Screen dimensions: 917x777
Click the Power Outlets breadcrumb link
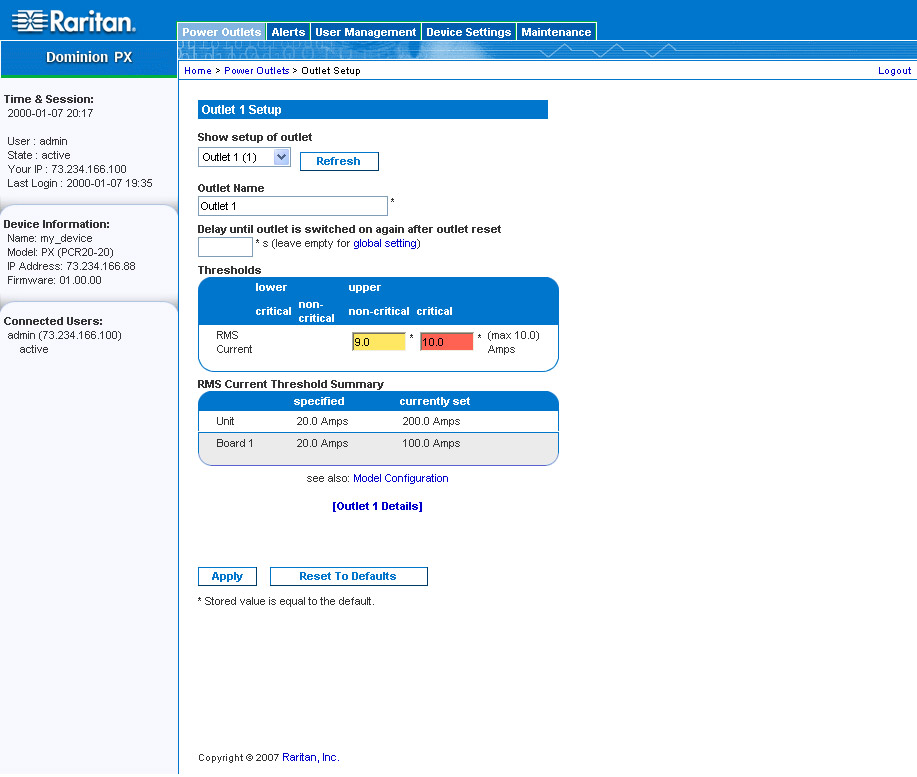click(256, 71)
